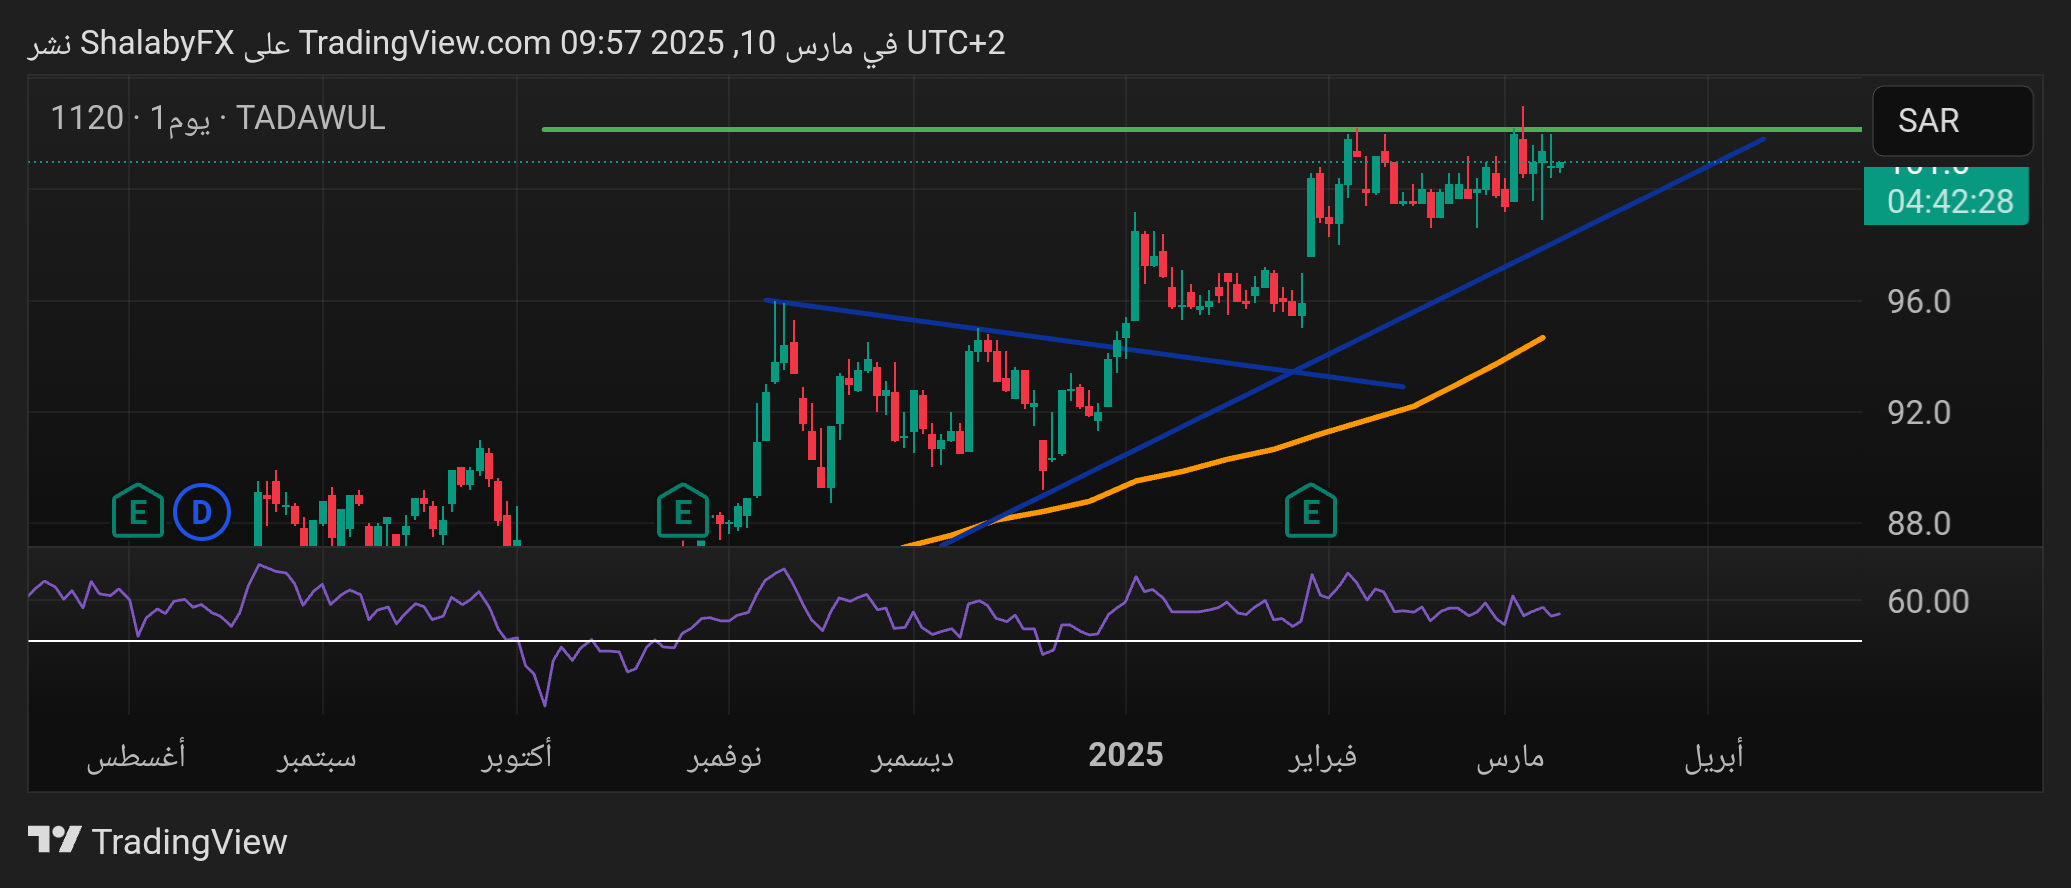Click the earnings E marker in February
The image size is (2071, 888).
(1311, 511)
